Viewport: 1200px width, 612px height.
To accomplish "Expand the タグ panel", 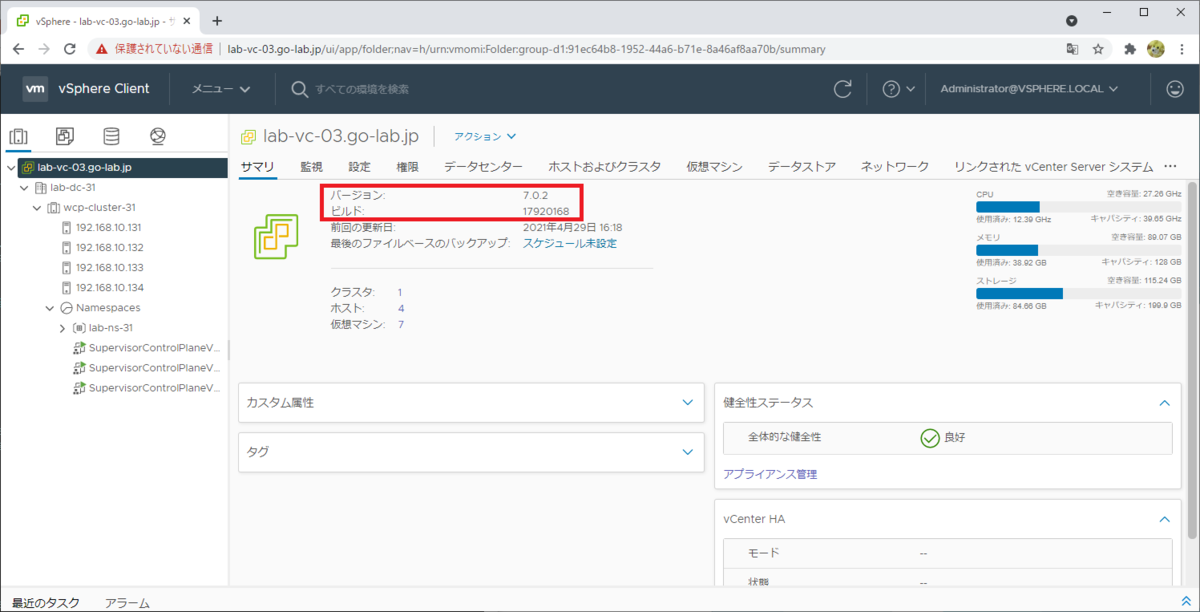I will coord(687,452).
